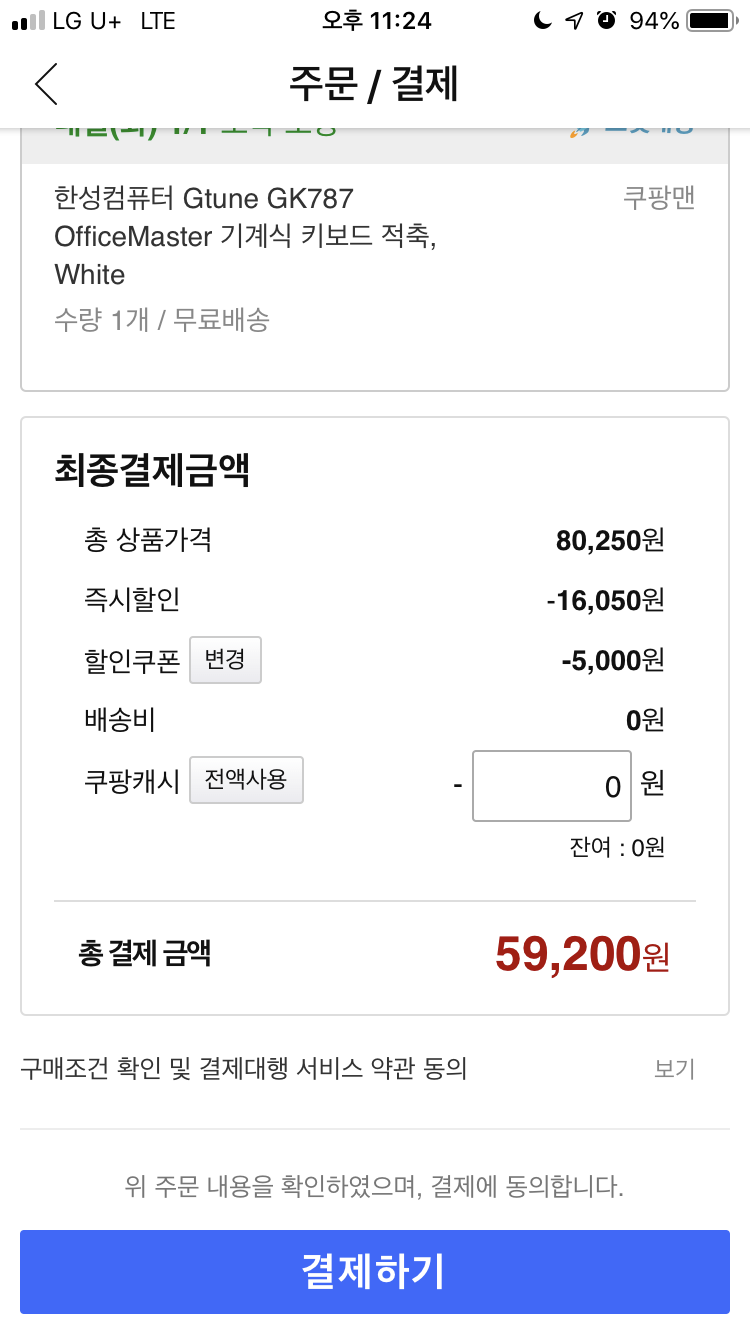Tap the 주문 / 결제 page title

click(374, 84)
